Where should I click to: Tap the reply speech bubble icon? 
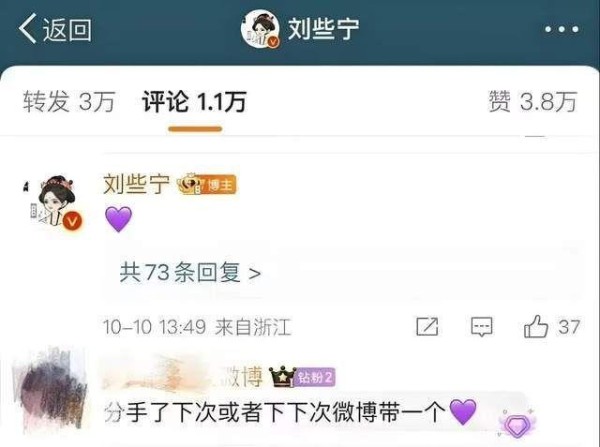(x=481, y=327)
